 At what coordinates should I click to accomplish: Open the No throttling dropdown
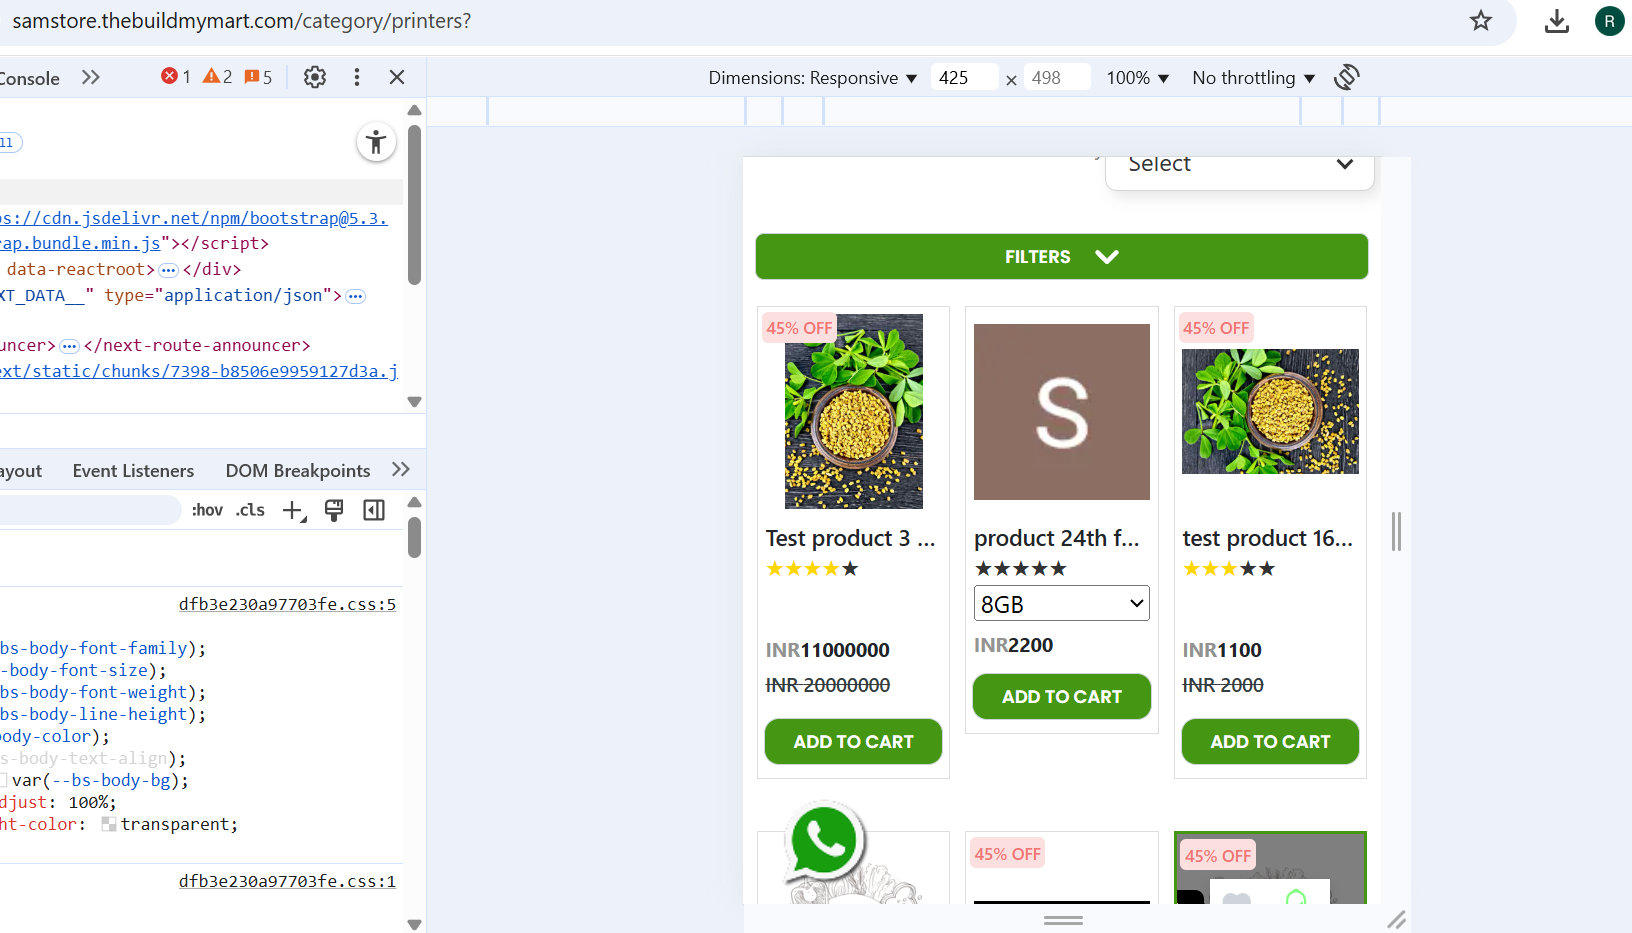click(1253, 78)
